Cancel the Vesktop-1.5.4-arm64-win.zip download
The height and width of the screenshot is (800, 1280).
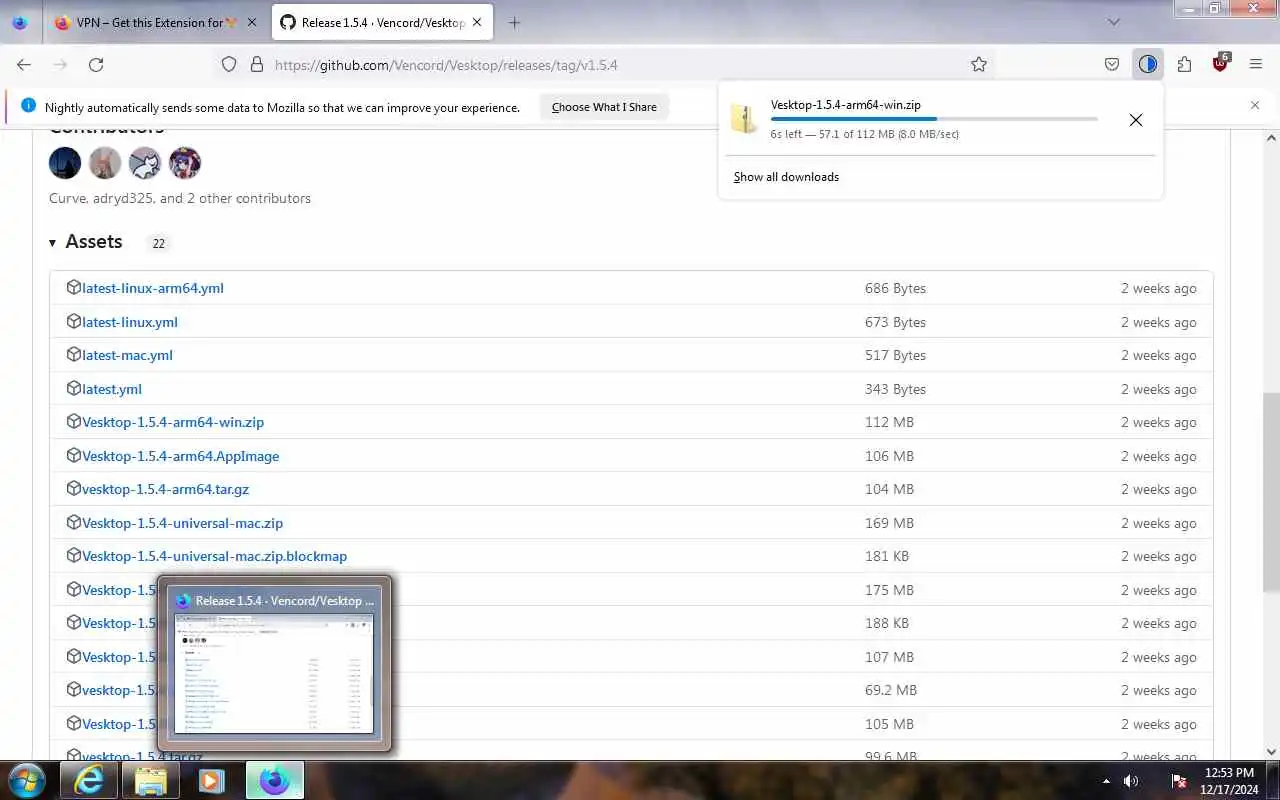click(x=1136, y=120)
